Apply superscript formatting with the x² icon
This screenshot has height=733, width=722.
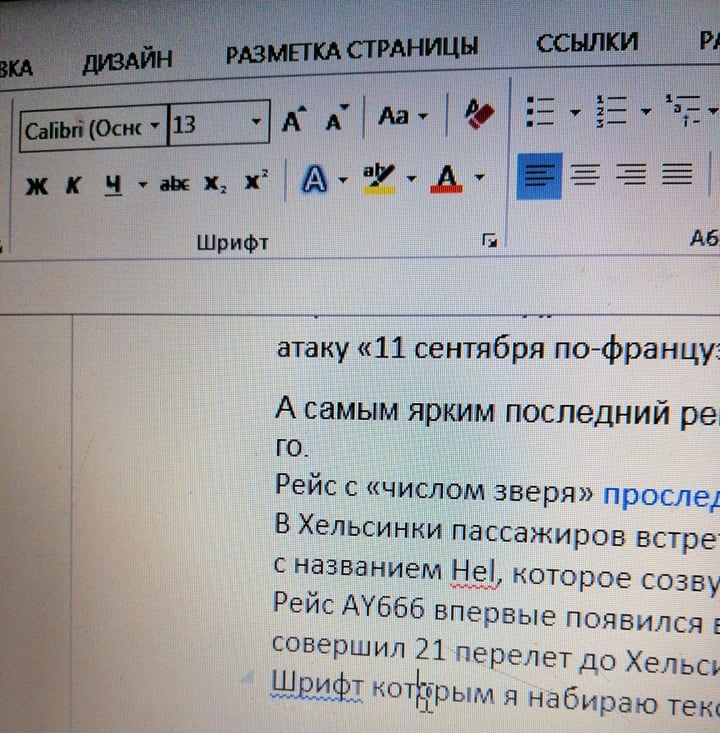pos(257,182)
